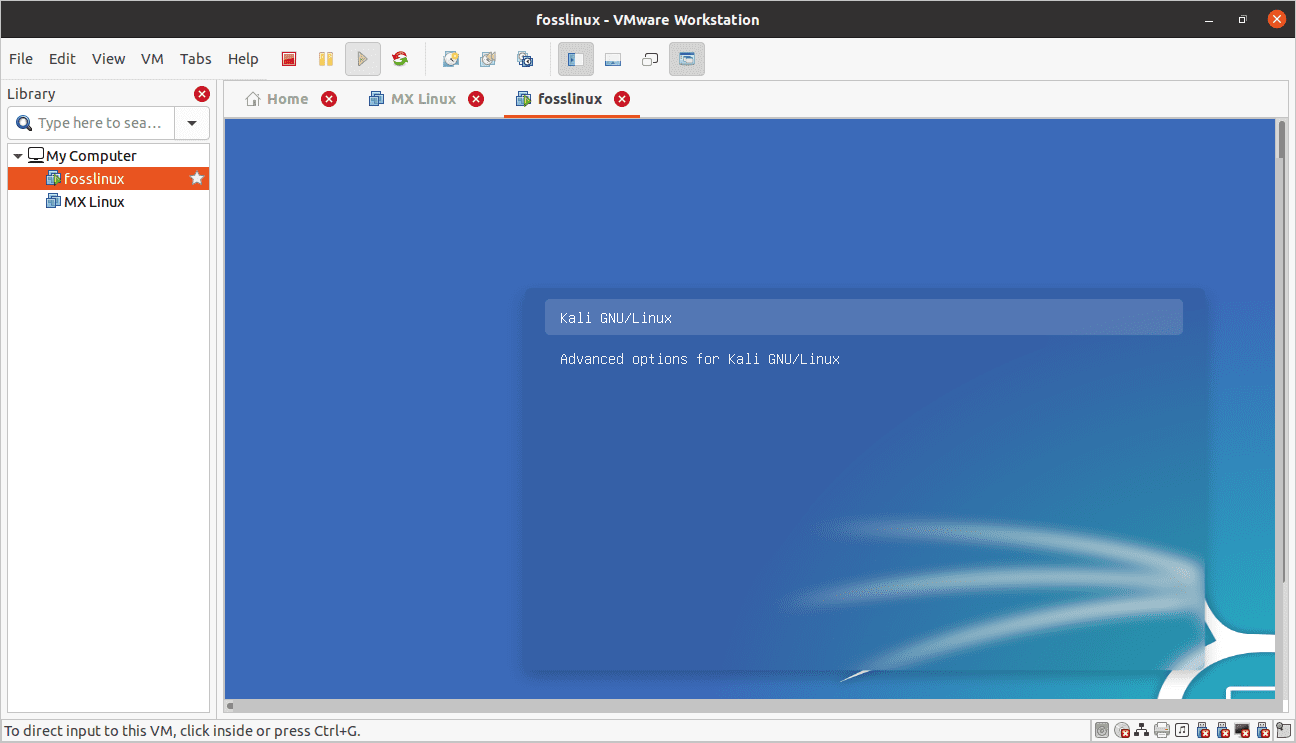Viewport: 1296px width, 743px height.
Task: Revert to snapshot using the clock-arrow icon
Action: coord(488,59)
